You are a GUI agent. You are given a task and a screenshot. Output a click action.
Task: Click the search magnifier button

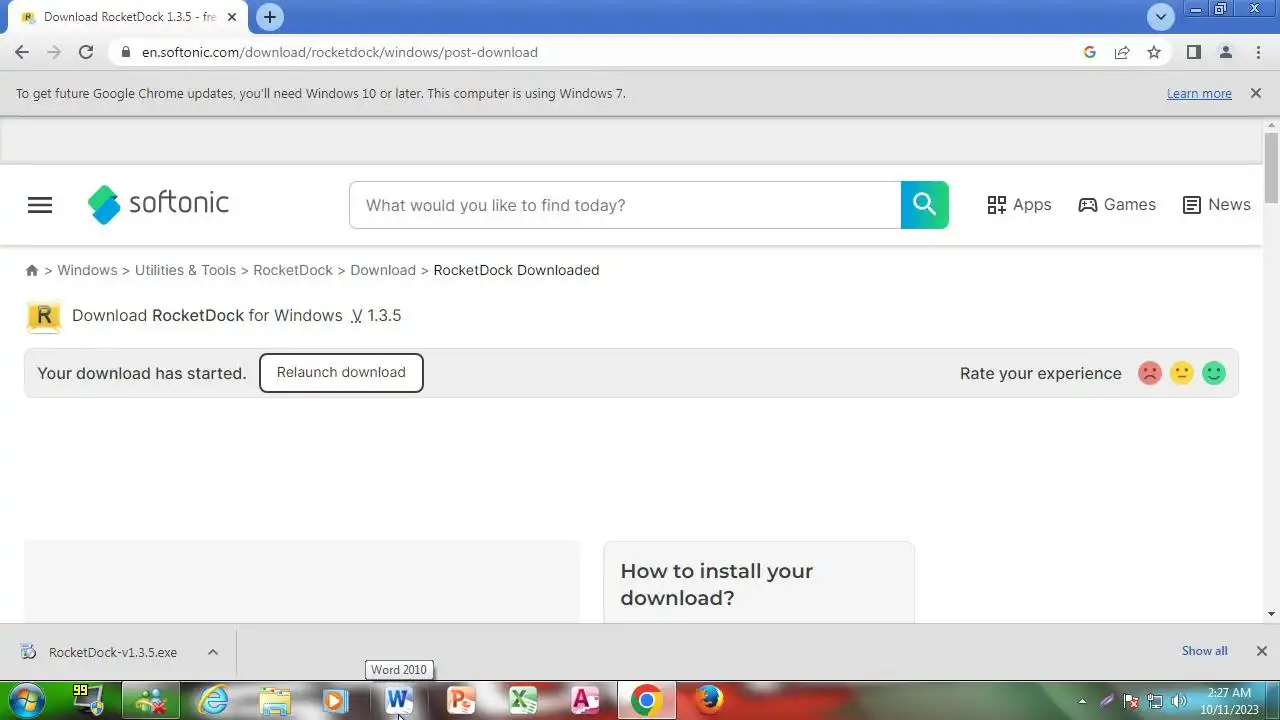tap(924, 205)
